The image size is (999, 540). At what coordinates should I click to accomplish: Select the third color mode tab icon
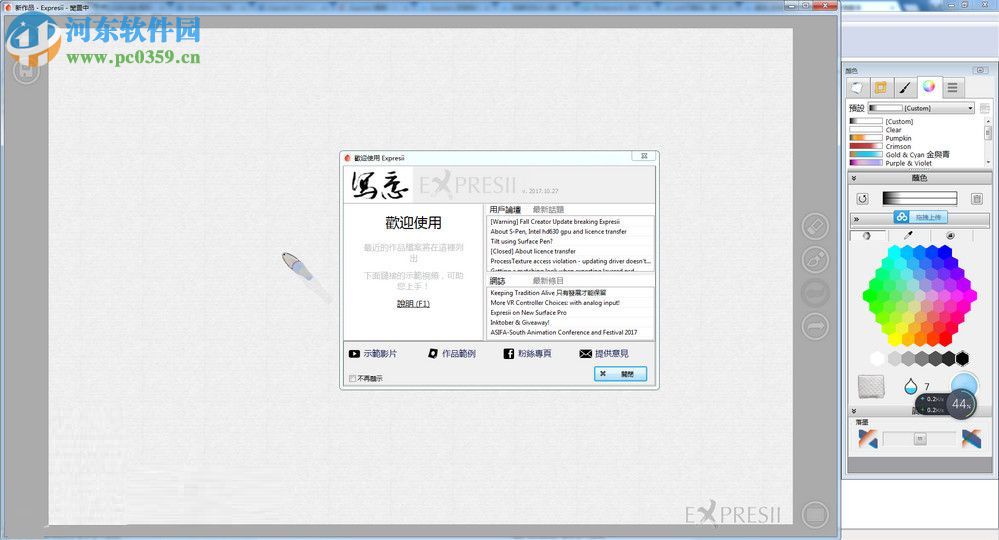pos(951,236)
